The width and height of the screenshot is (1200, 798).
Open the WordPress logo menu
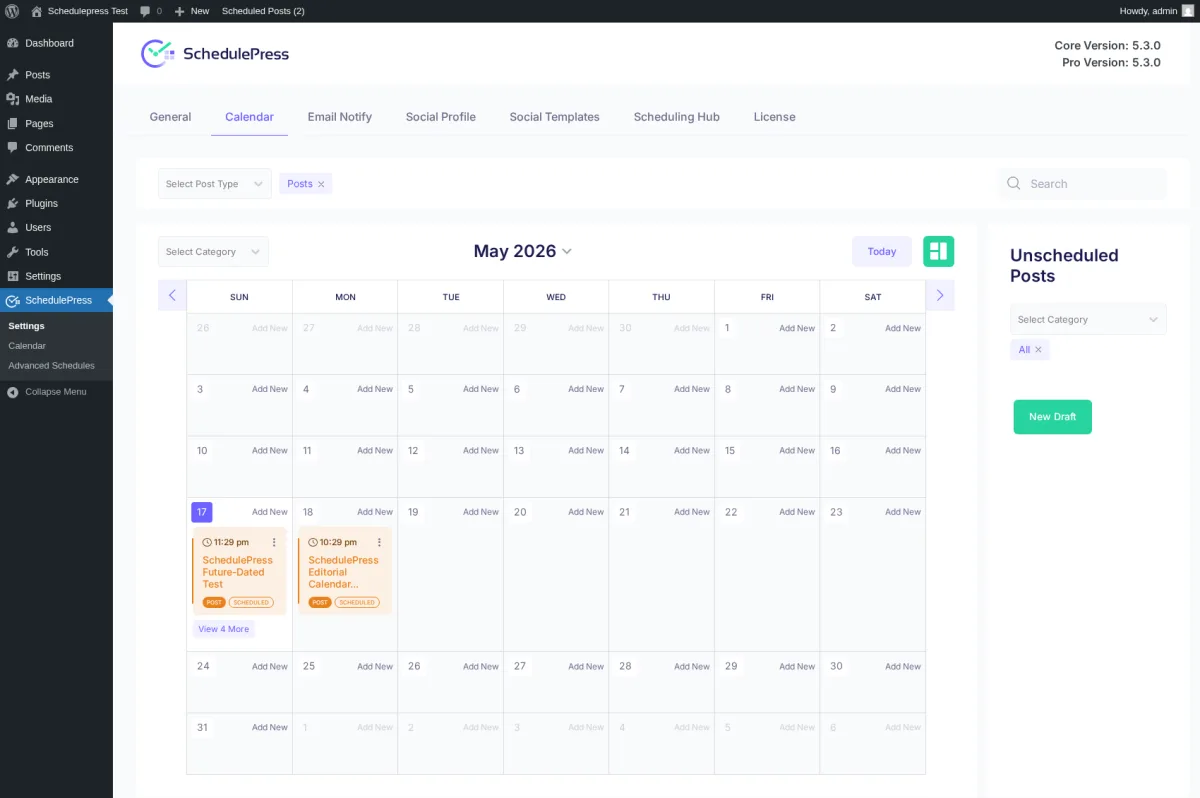[x=12, y=11]
